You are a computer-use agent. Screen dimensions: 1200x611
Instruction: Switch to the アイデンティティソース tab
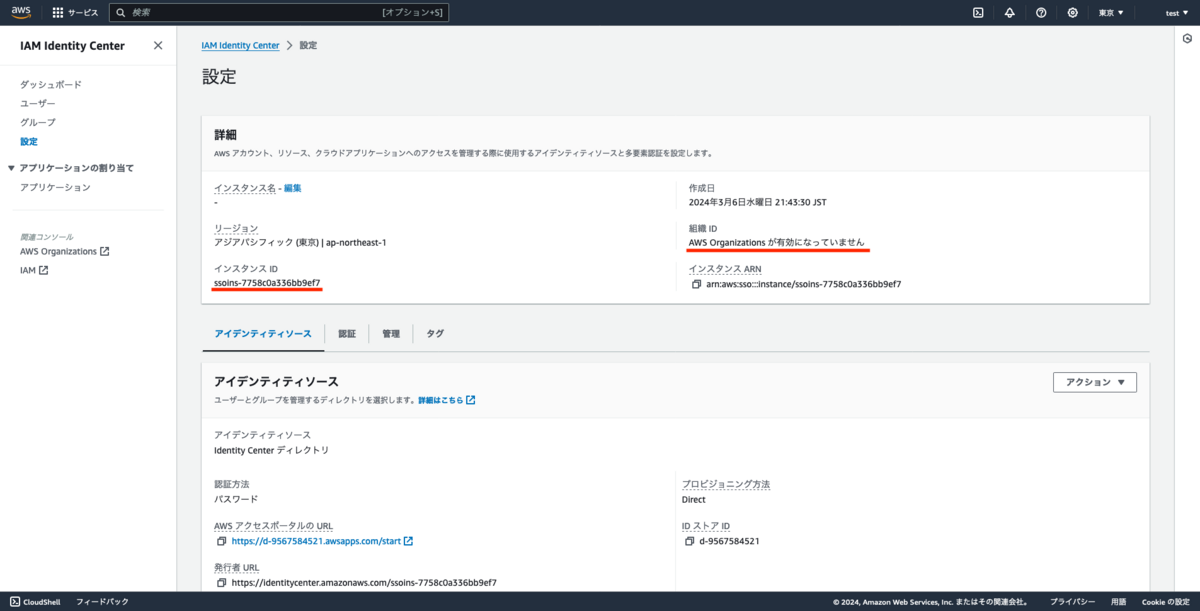click(263, 334)
